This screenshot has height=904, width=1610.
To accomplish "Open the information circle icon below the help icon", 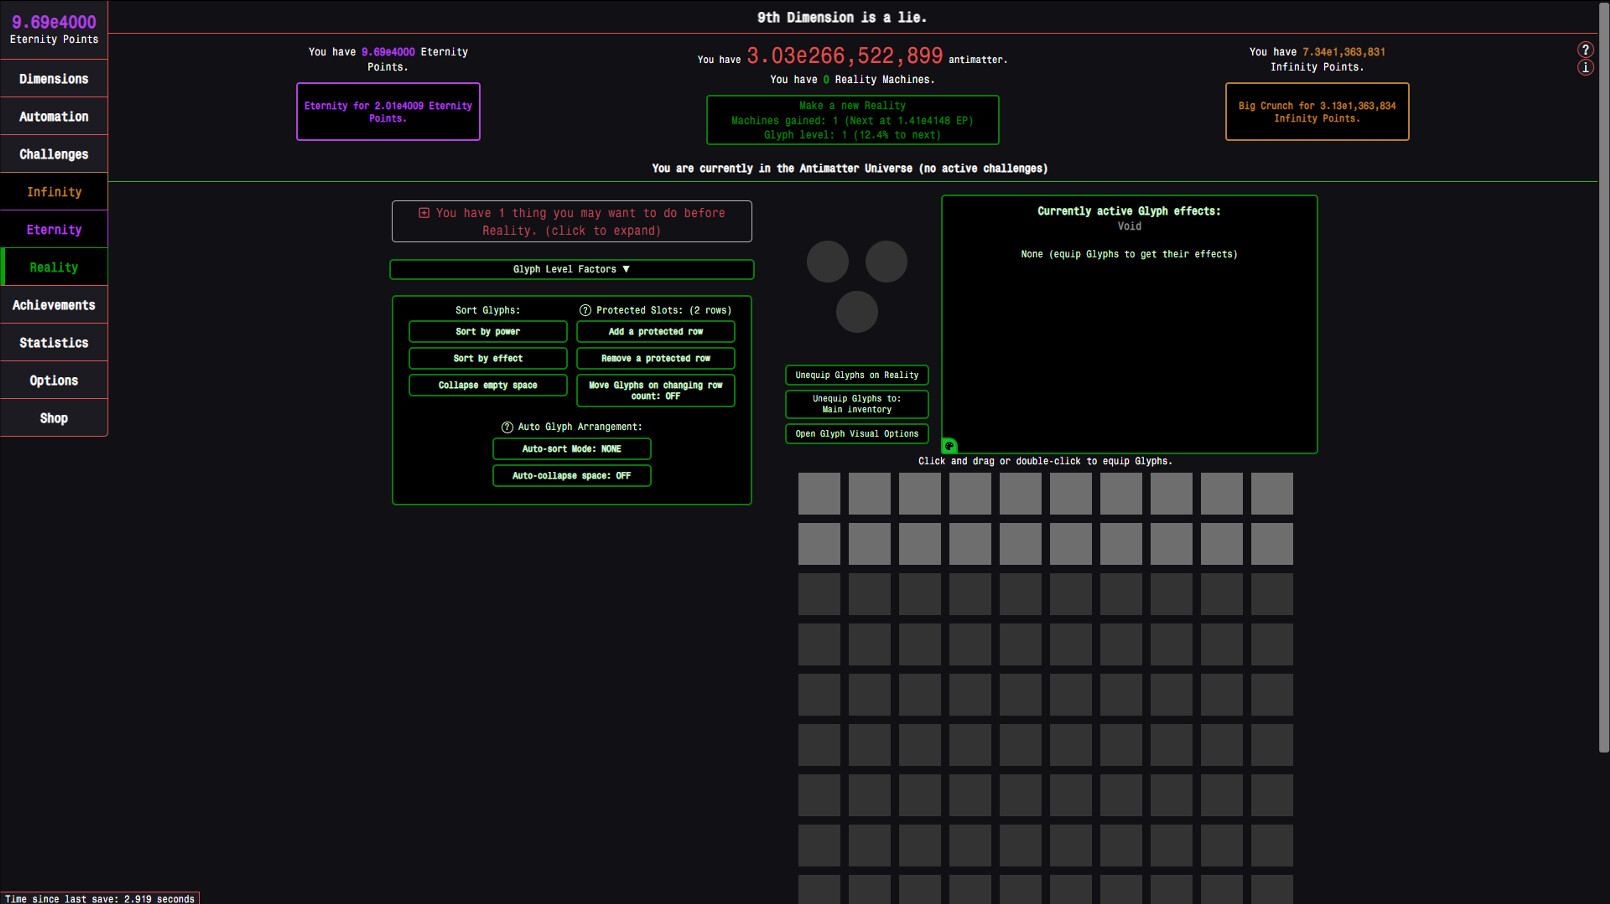I will [x=1584, y=67].
